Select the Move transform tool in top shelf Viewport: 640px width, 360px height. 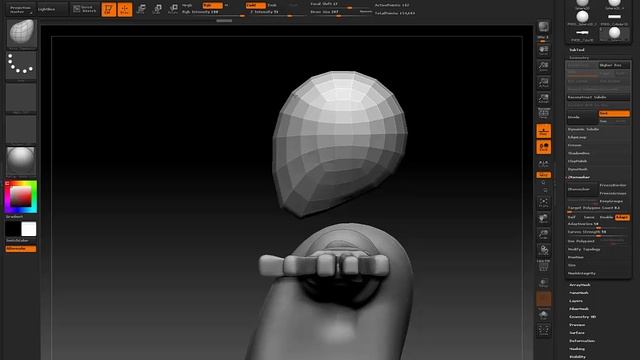pos(141,9)
